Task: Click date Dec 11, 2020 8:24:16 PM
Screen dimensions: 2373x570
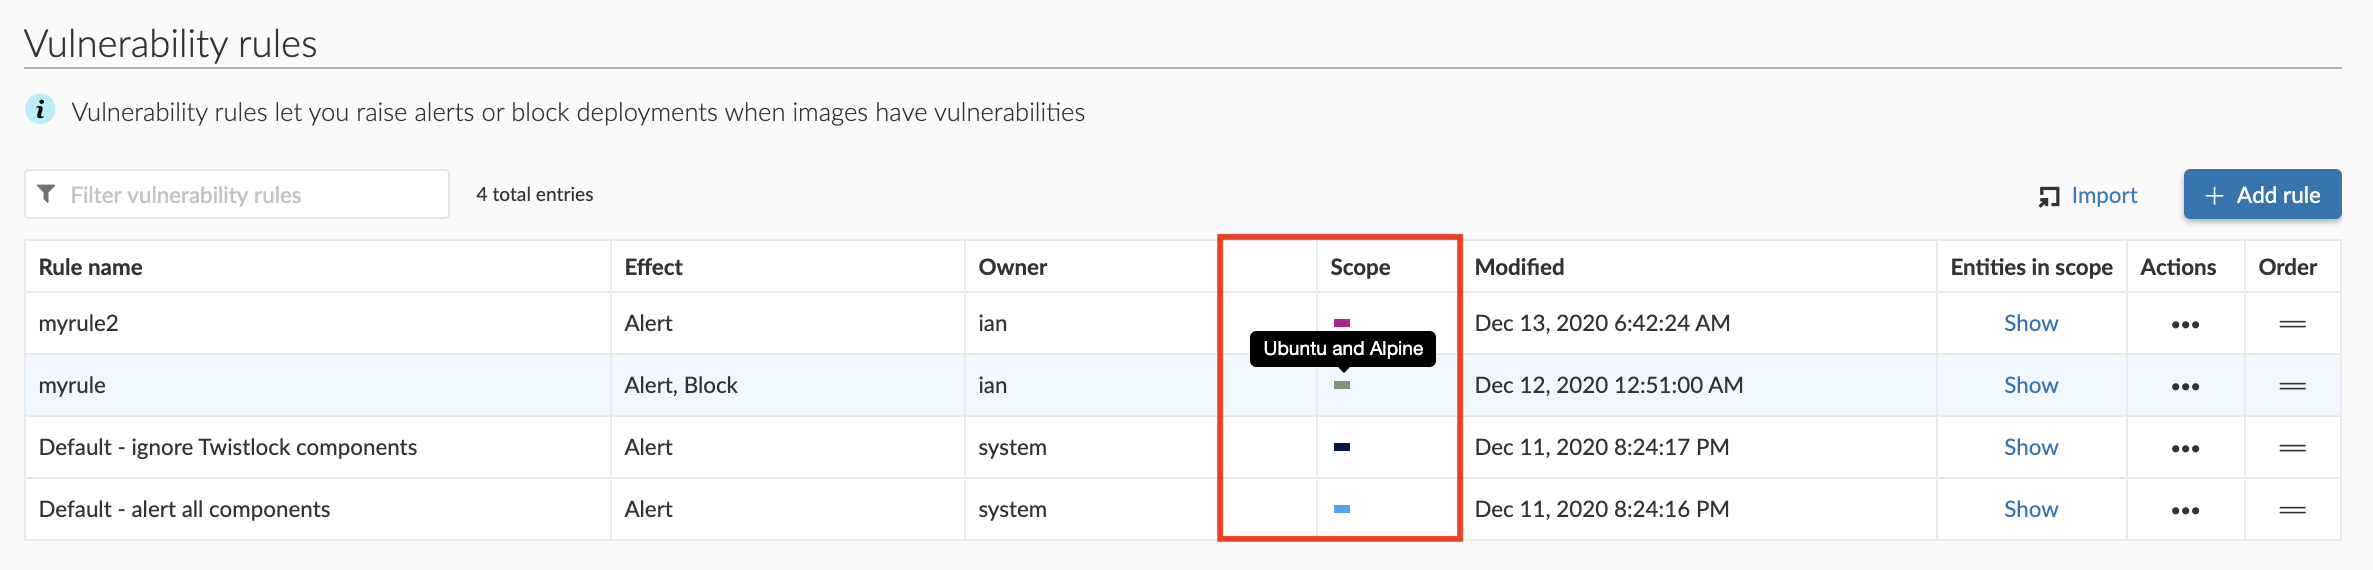Action: pos(1602,509)
